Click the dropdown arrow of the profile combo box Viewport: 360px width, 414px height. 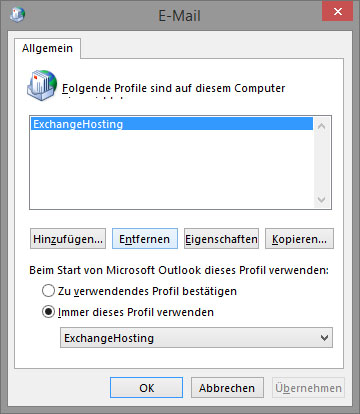pyautogui.click(x=324, y=338)
